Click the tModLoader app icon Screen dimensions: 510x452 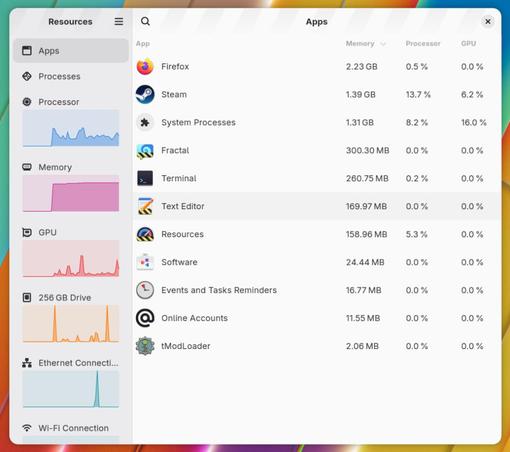(145, 346)
